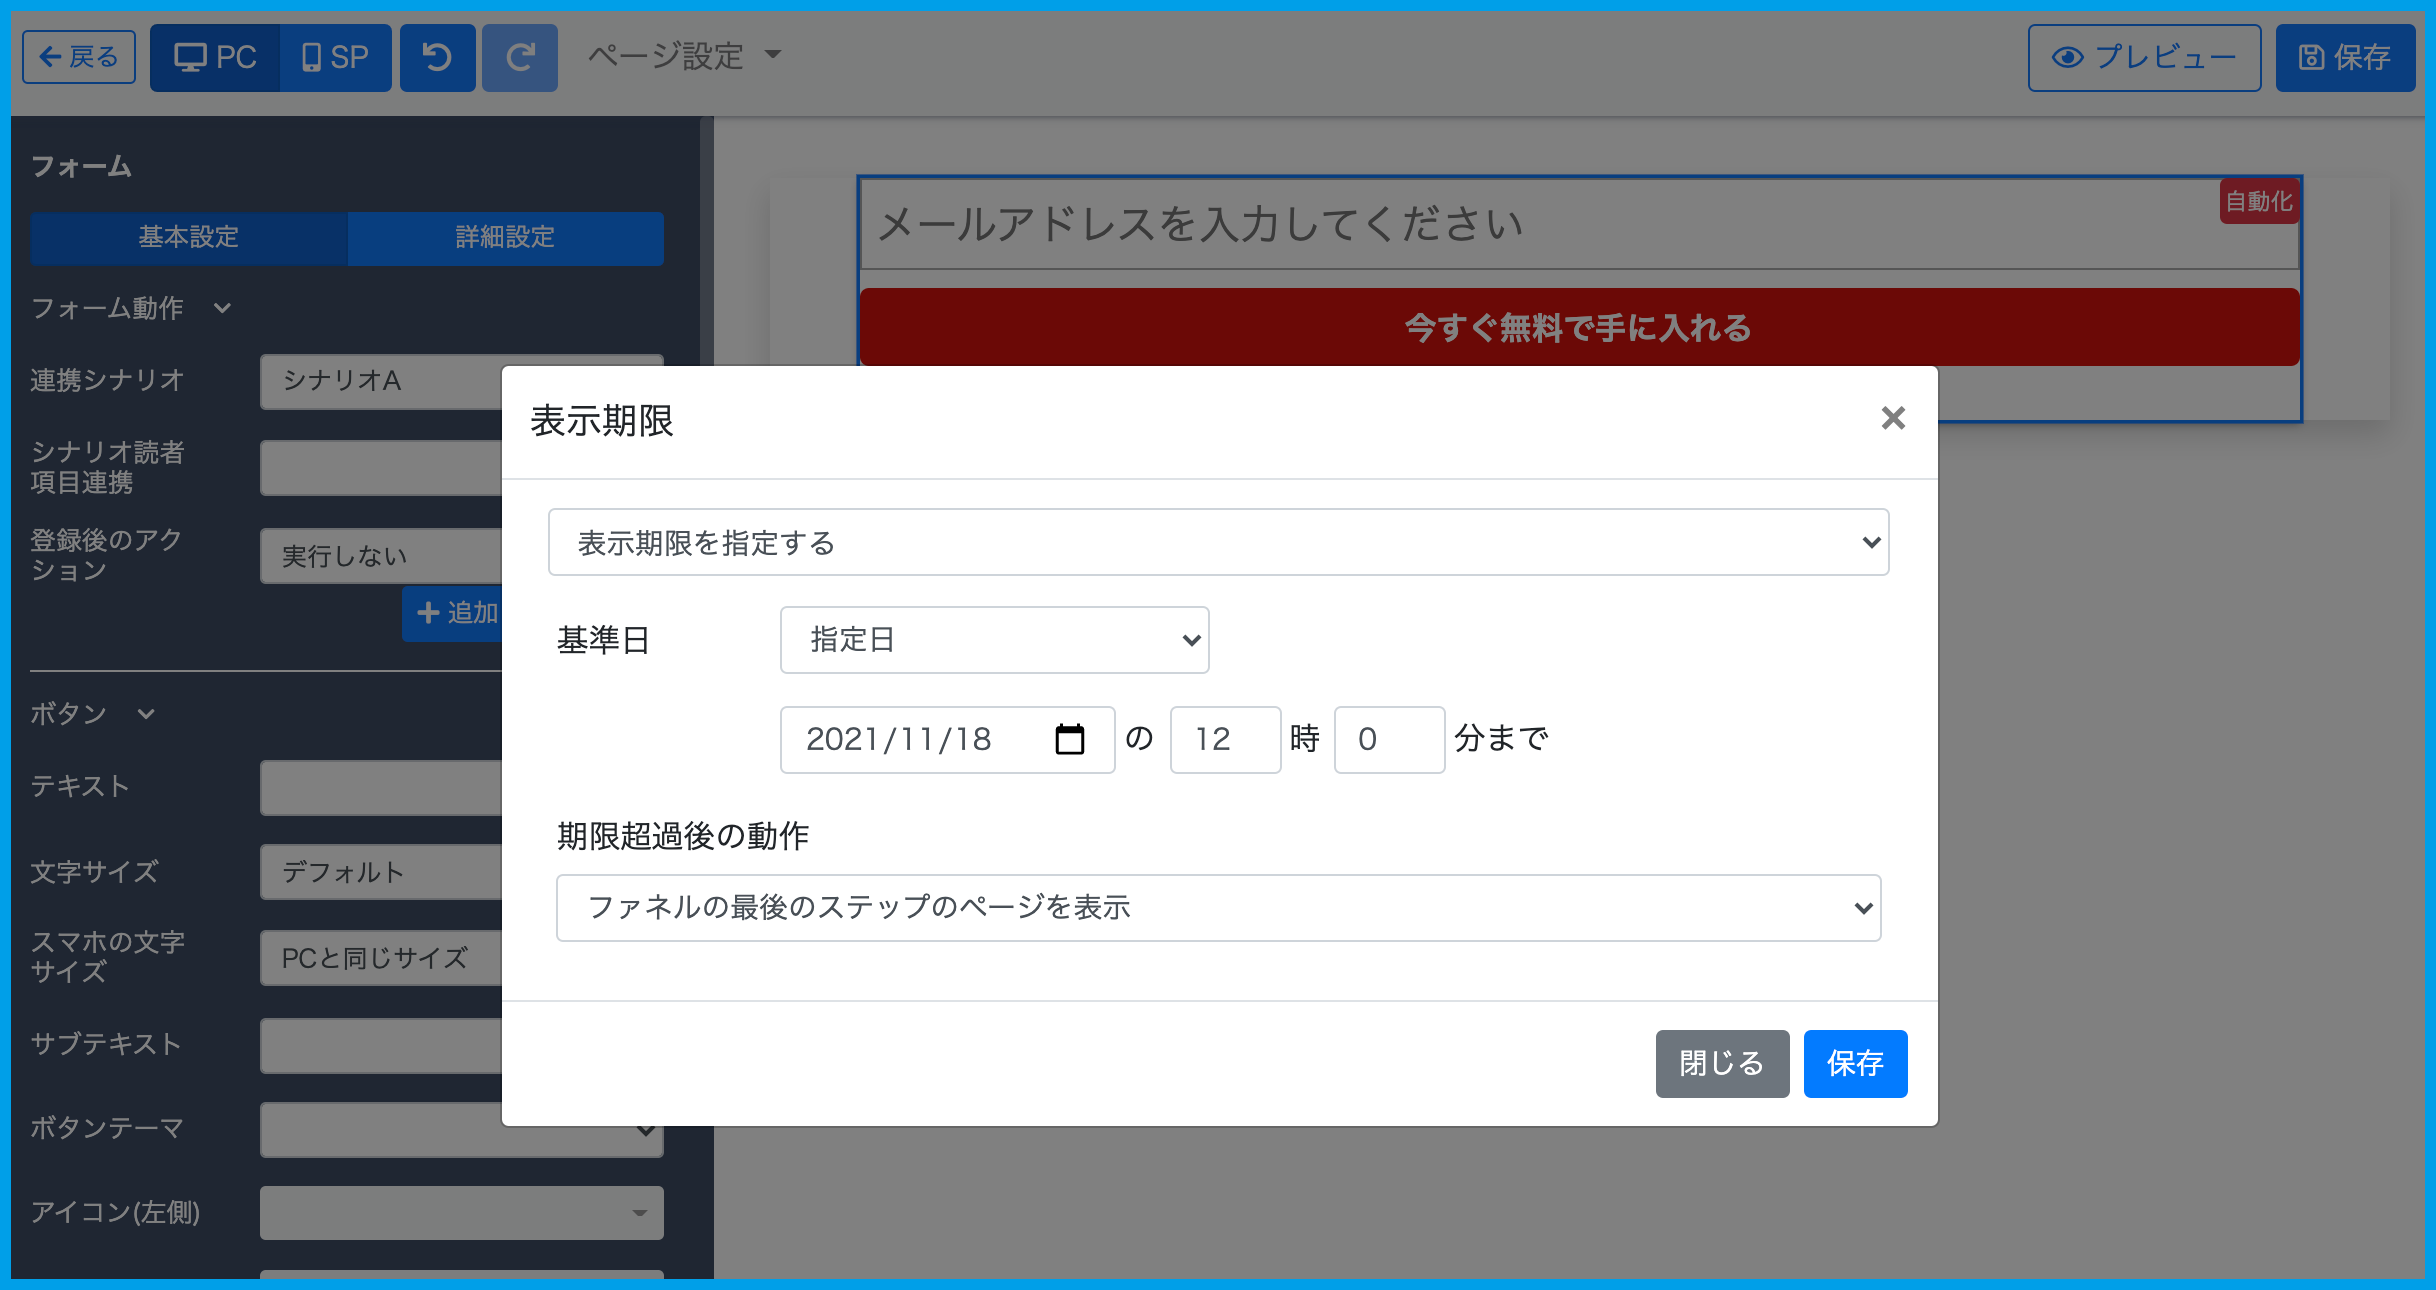Click the プレビュー eye button

tap(2143, 57)
